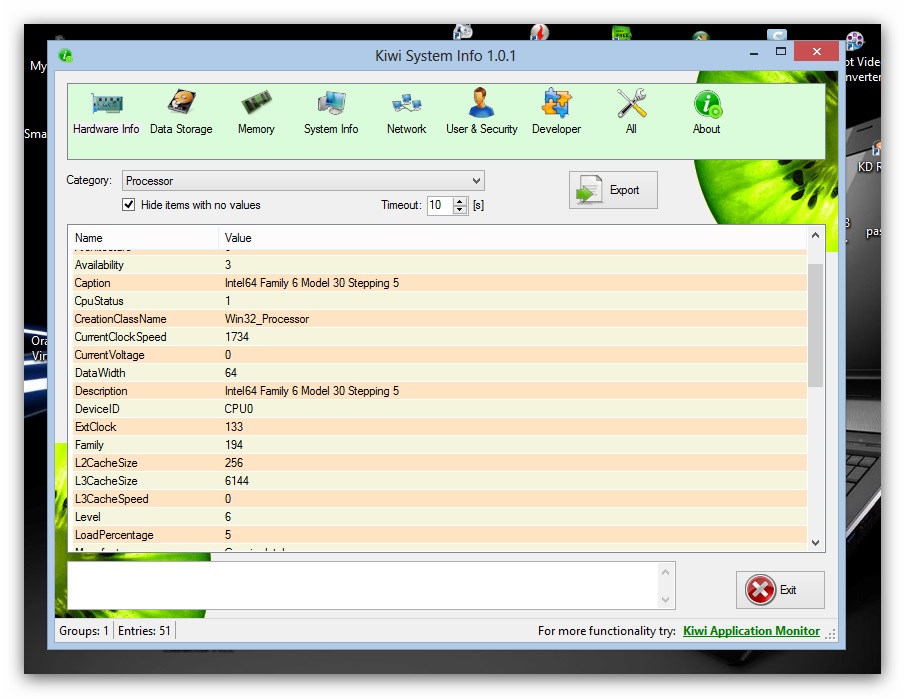Exit the Kiwi System Info application
Screen dimensions: 905x698
(x=780, y=589)
